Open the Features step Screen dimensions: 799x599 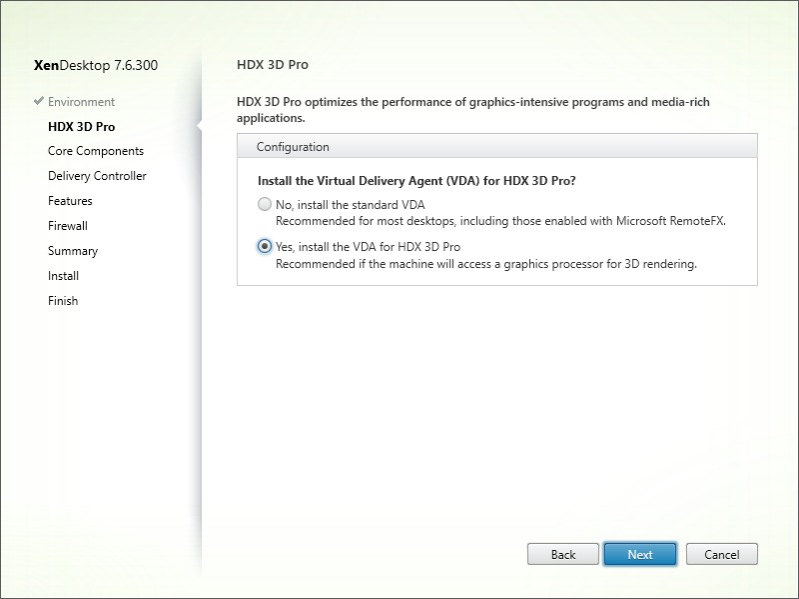pyautogui.click(x=70, y=201)
